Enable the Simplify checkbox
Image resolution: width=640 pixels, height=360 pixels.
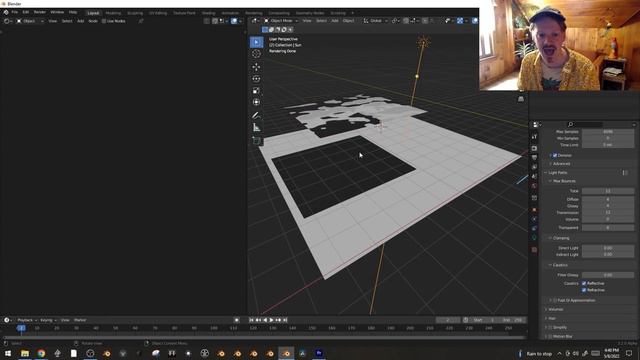[x=551, y=327]
